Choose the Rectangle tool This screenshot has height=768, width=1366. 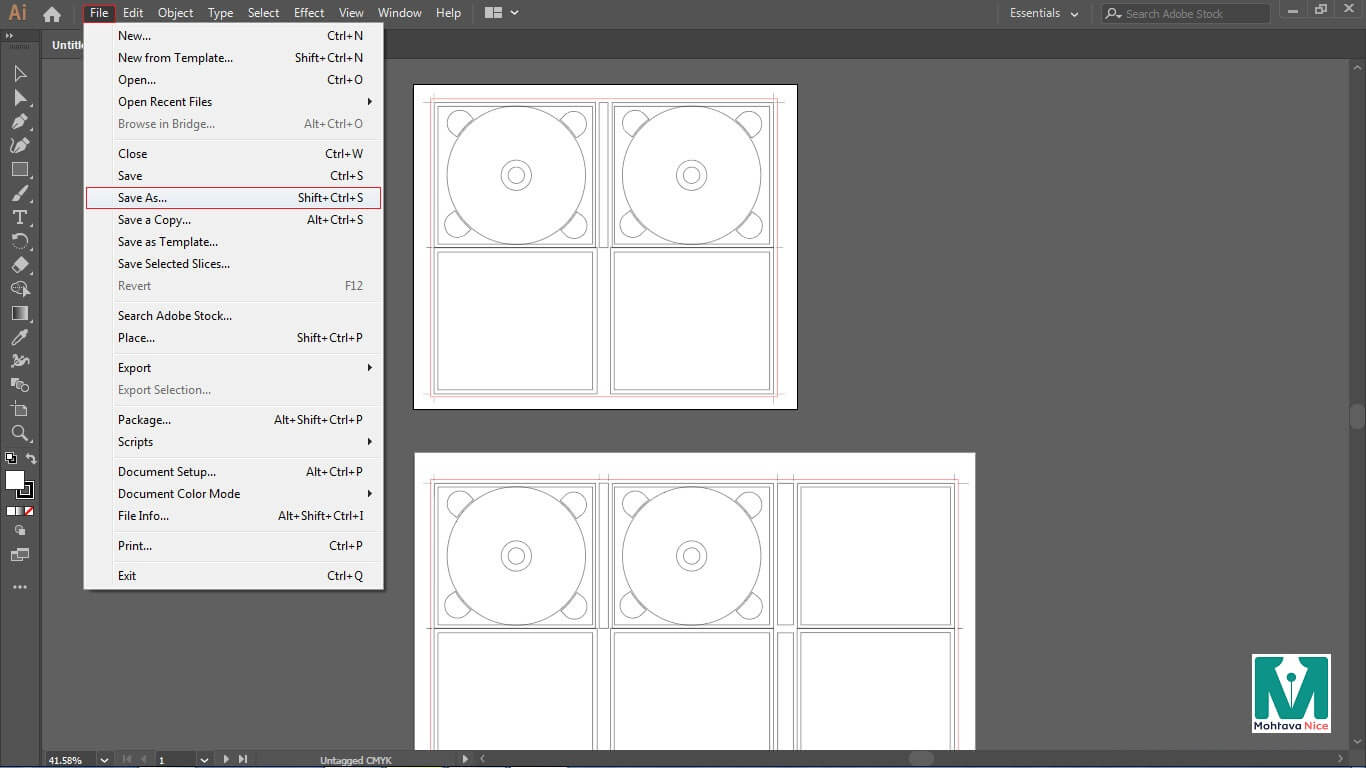pyautogui.click(x=19, y=169)
